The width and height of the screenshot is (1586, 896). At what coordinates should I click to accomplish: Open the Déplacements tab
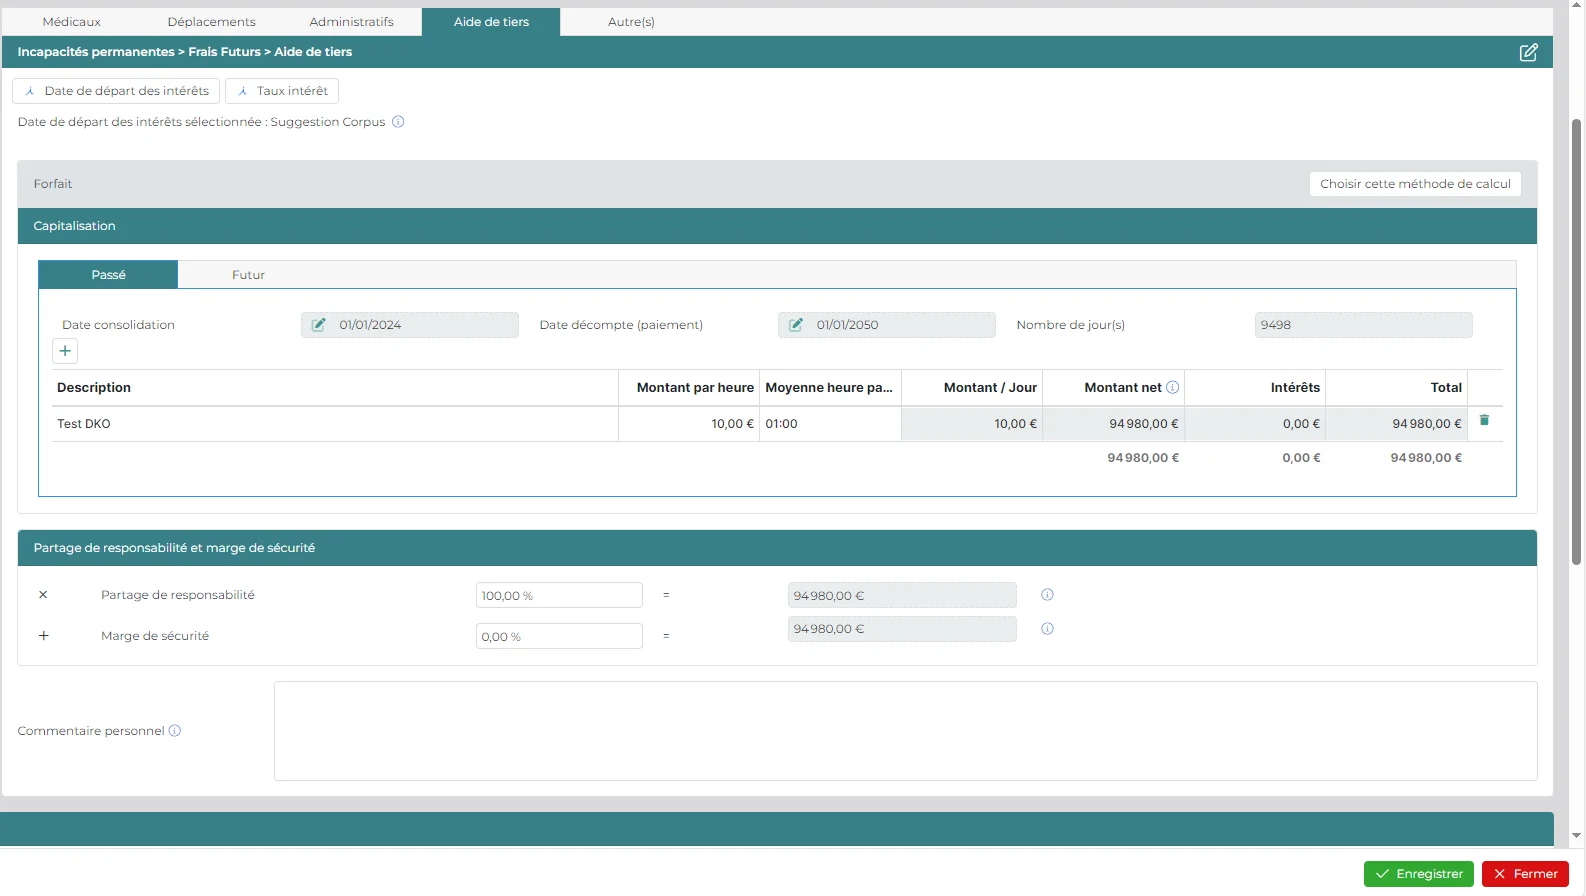tap(211, 22)
